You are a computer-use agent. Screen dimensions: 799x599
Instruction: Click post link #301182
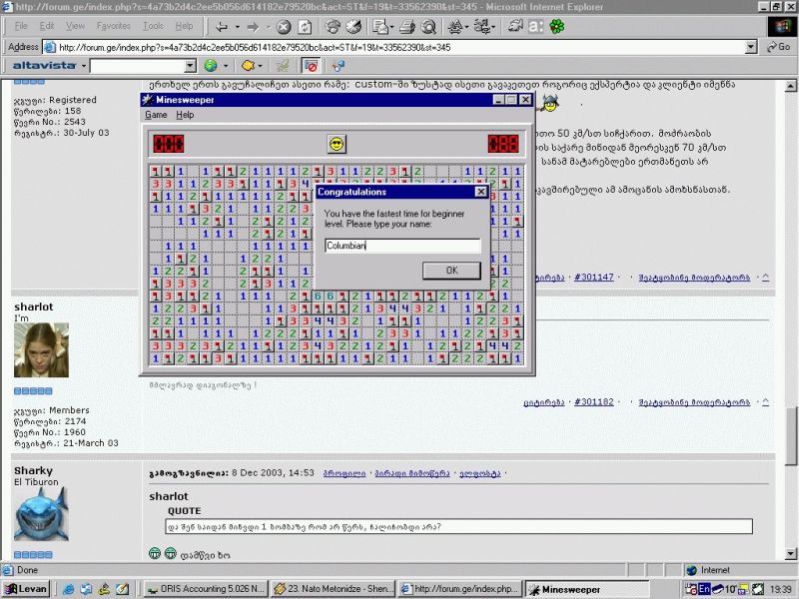click(x=594, y=402)
